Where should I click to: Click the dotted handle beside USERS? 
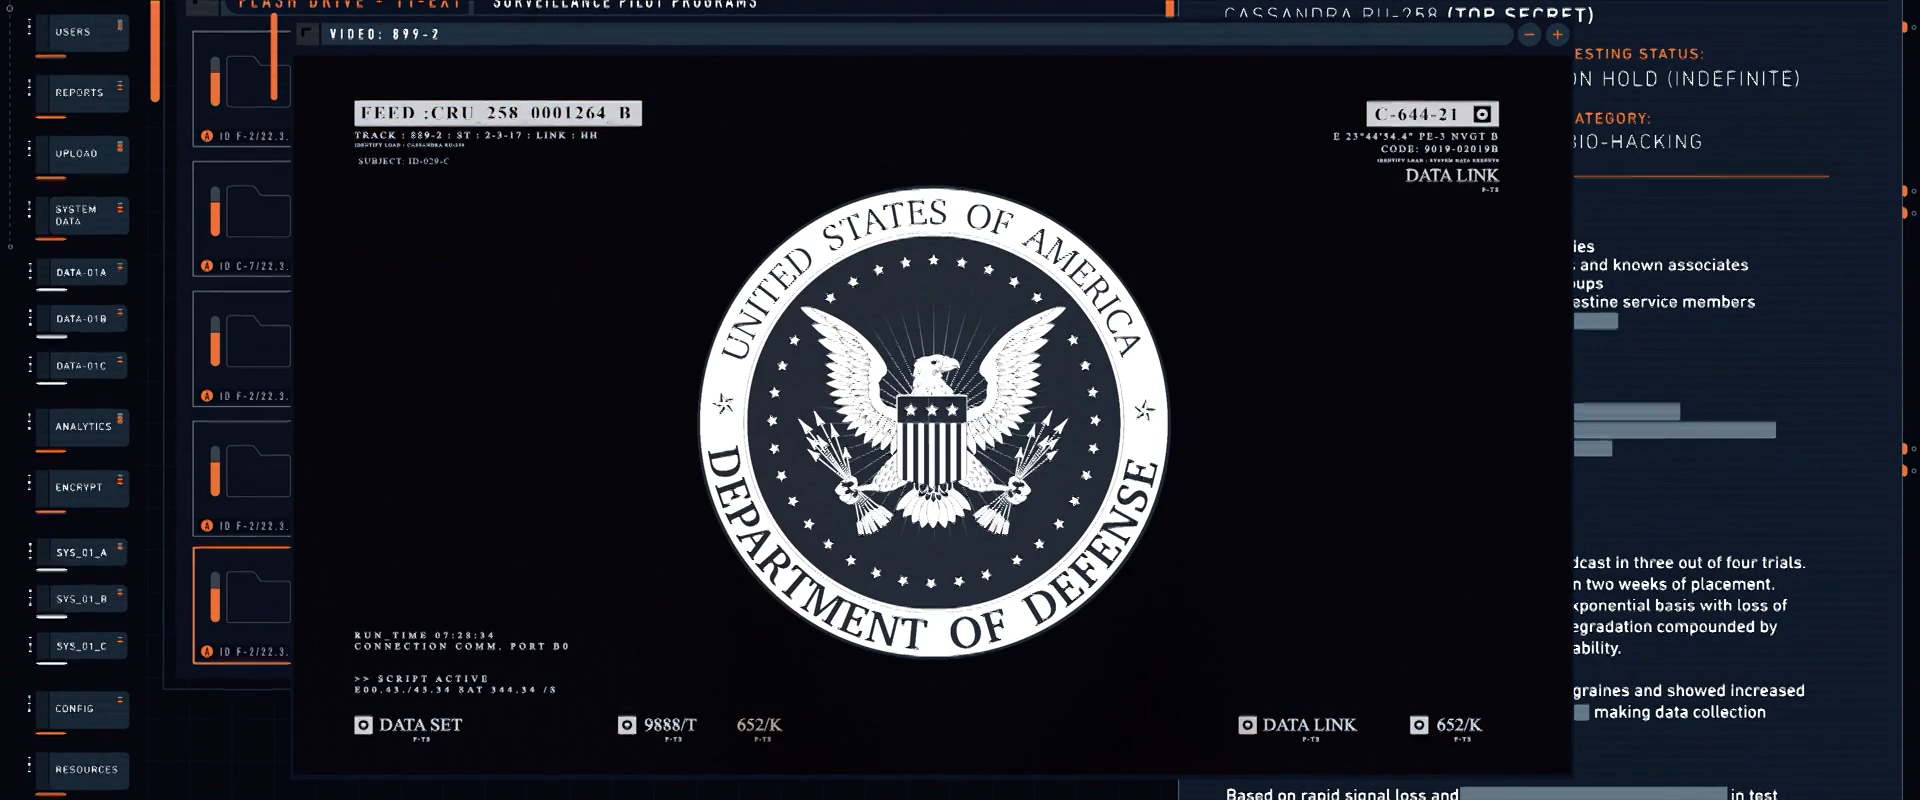click(x=29, y=28)
